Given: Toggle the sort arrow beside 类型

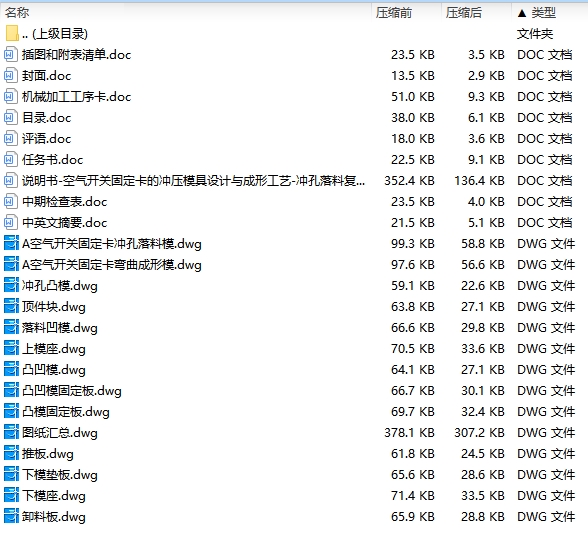Looking at the screenshot, I should click(522, 14).
